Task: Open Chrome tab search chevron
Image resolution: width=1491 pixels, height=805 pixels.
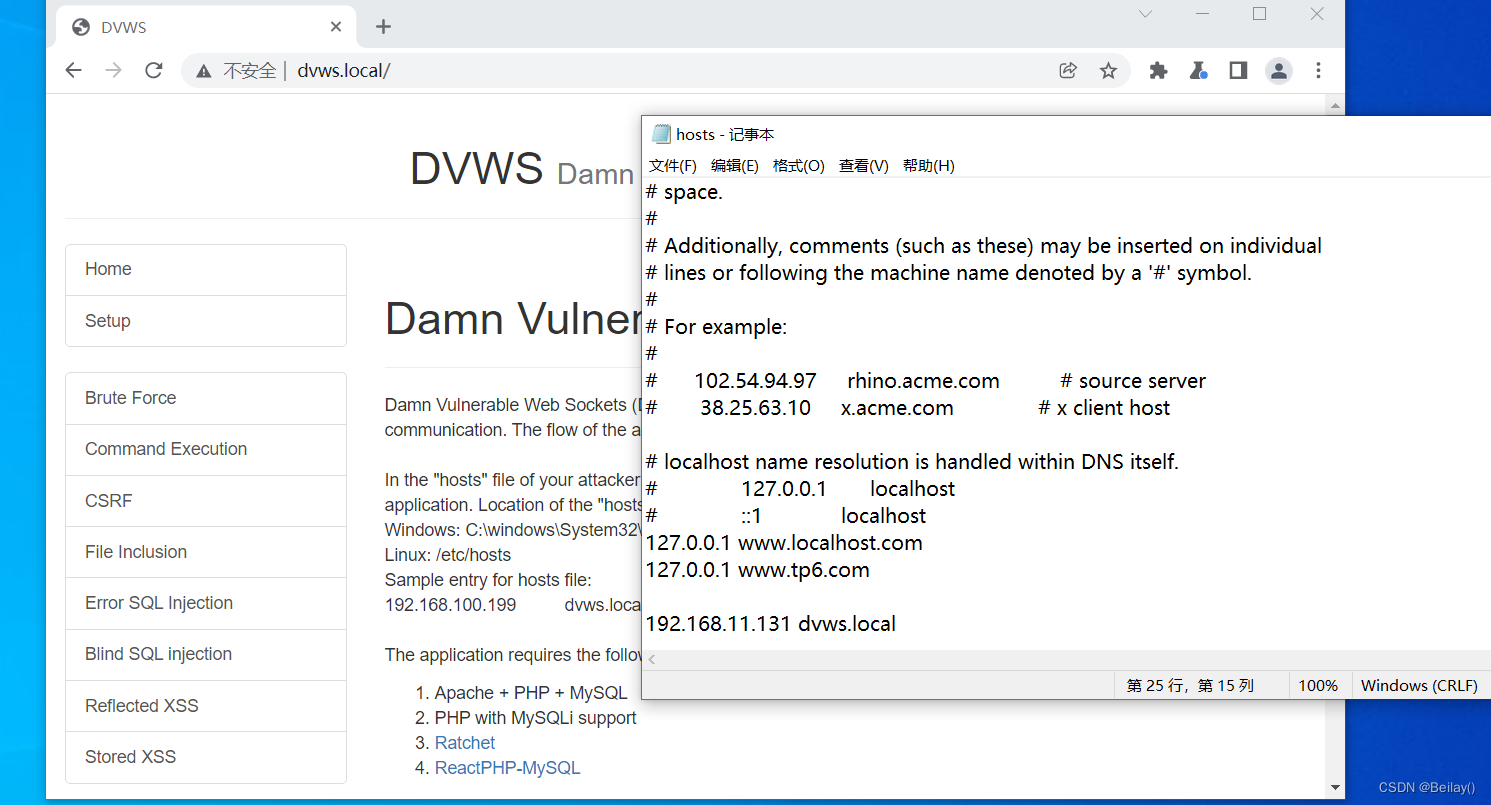Action: click(1145, 14)
